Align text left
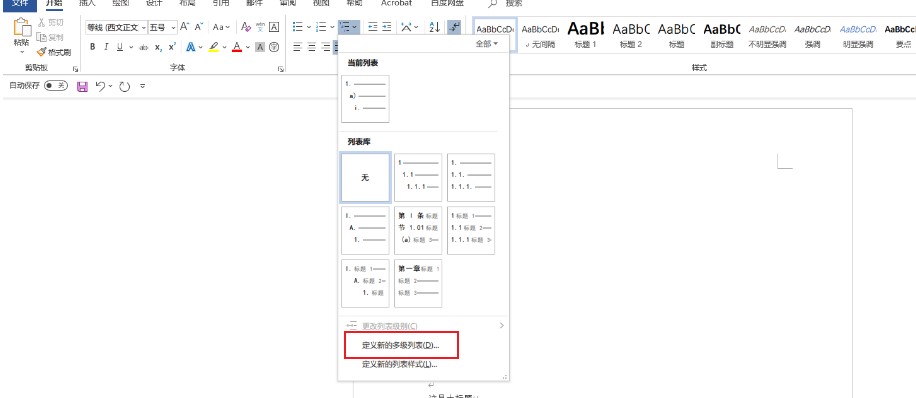The width and height of the screenshot is (916, 398). pos(297,47)
